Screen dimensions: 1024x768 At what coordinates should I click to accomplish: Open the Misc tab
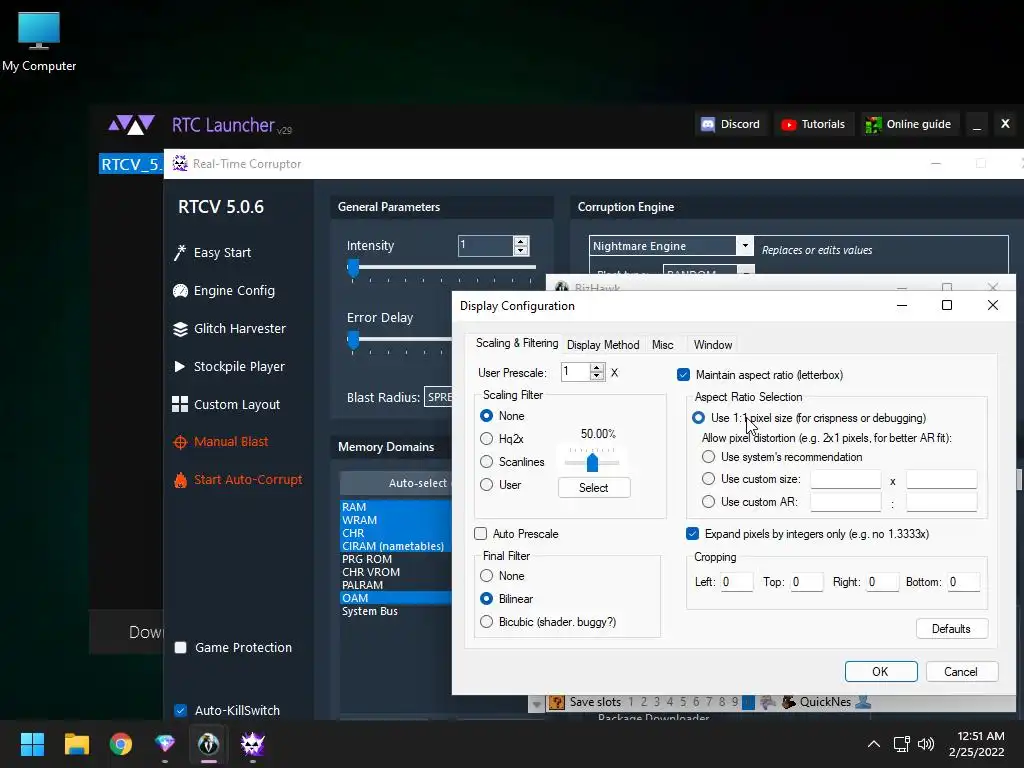[x=662, y=345]
